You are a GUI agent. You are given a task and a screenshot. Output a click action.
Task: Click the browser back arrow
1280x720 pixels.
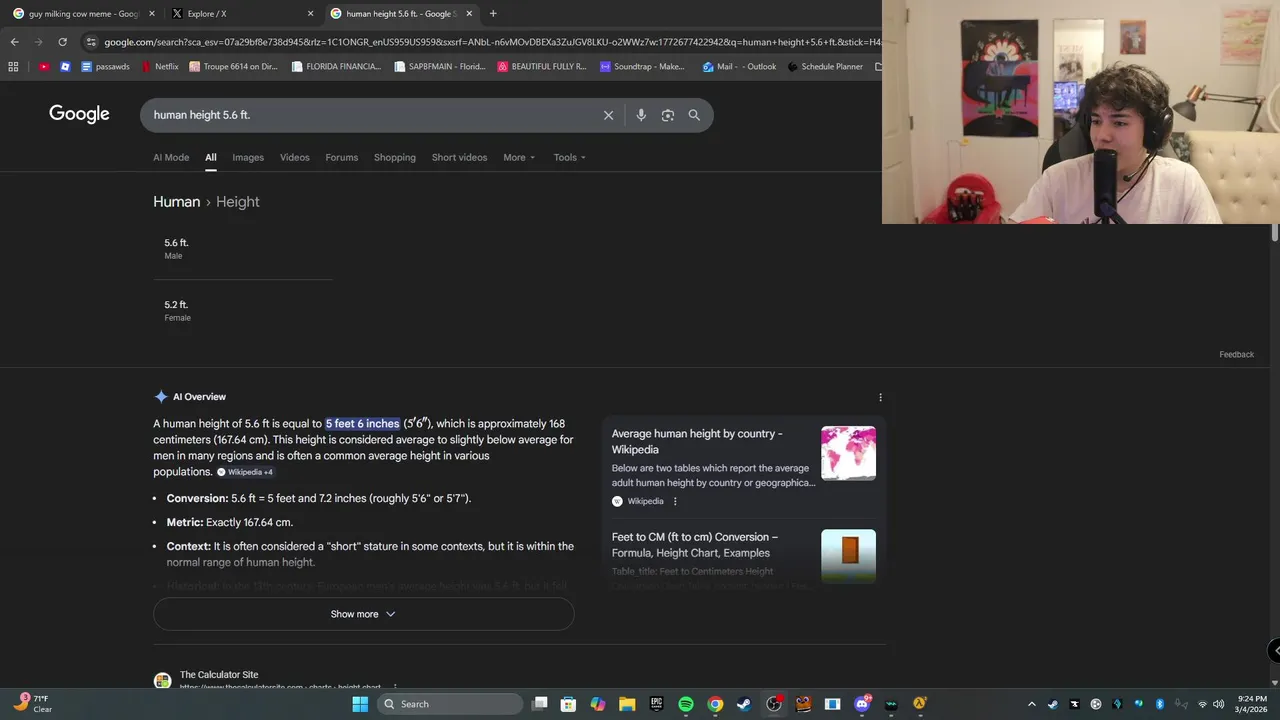click(14, 42)
